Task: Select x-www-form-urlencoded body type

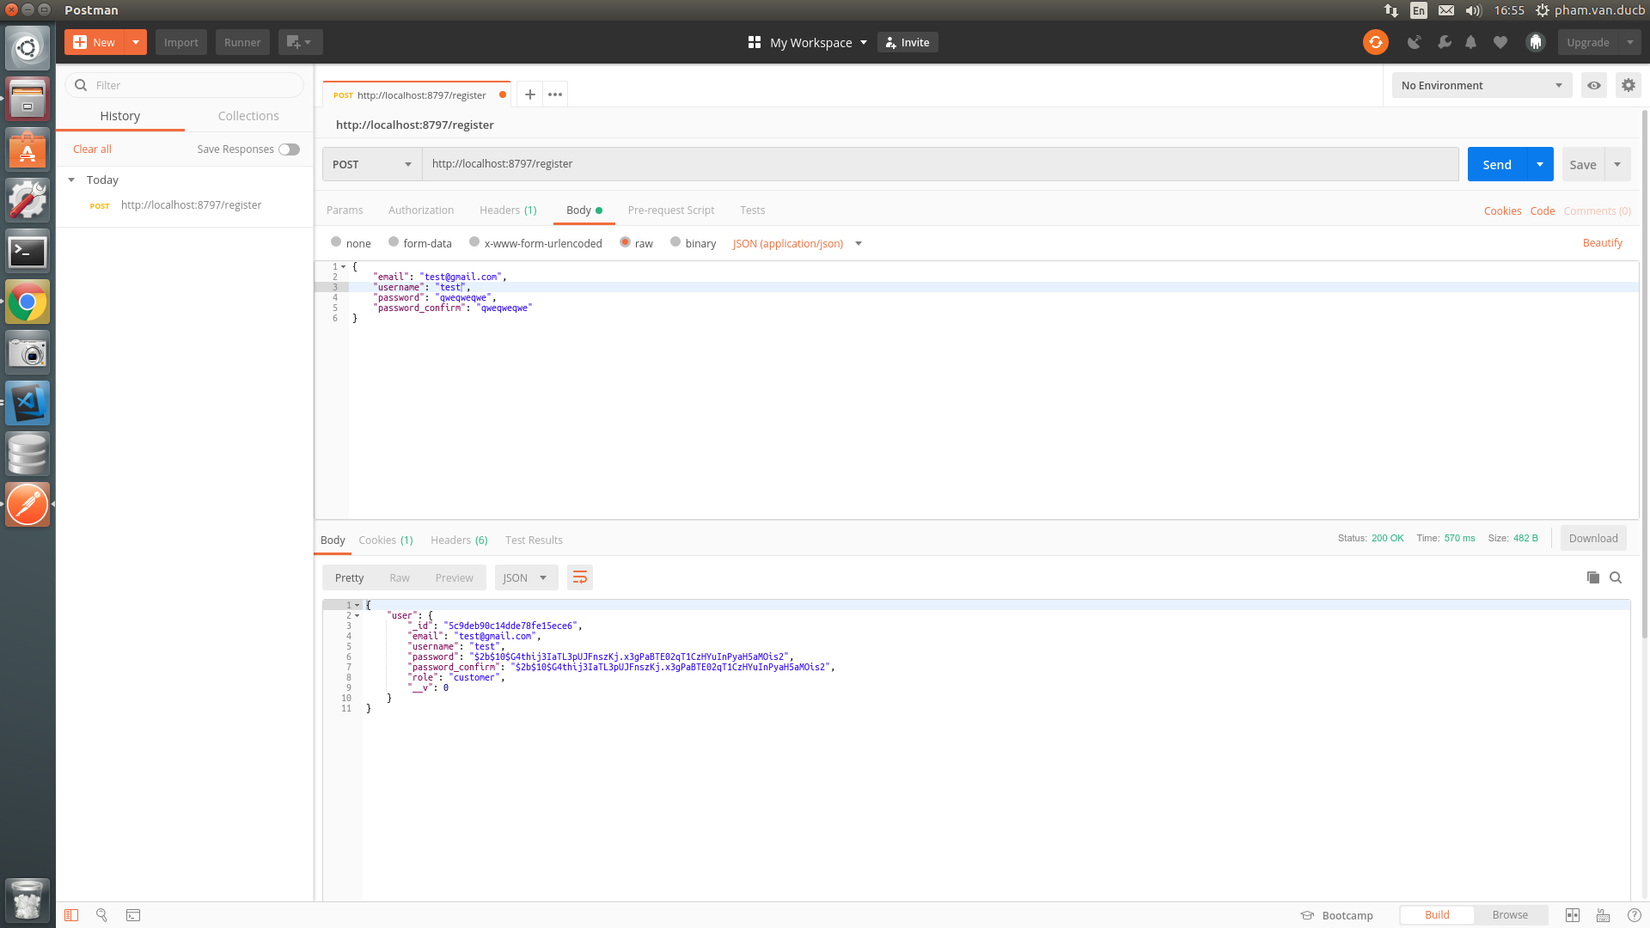Action: [475, 242]
